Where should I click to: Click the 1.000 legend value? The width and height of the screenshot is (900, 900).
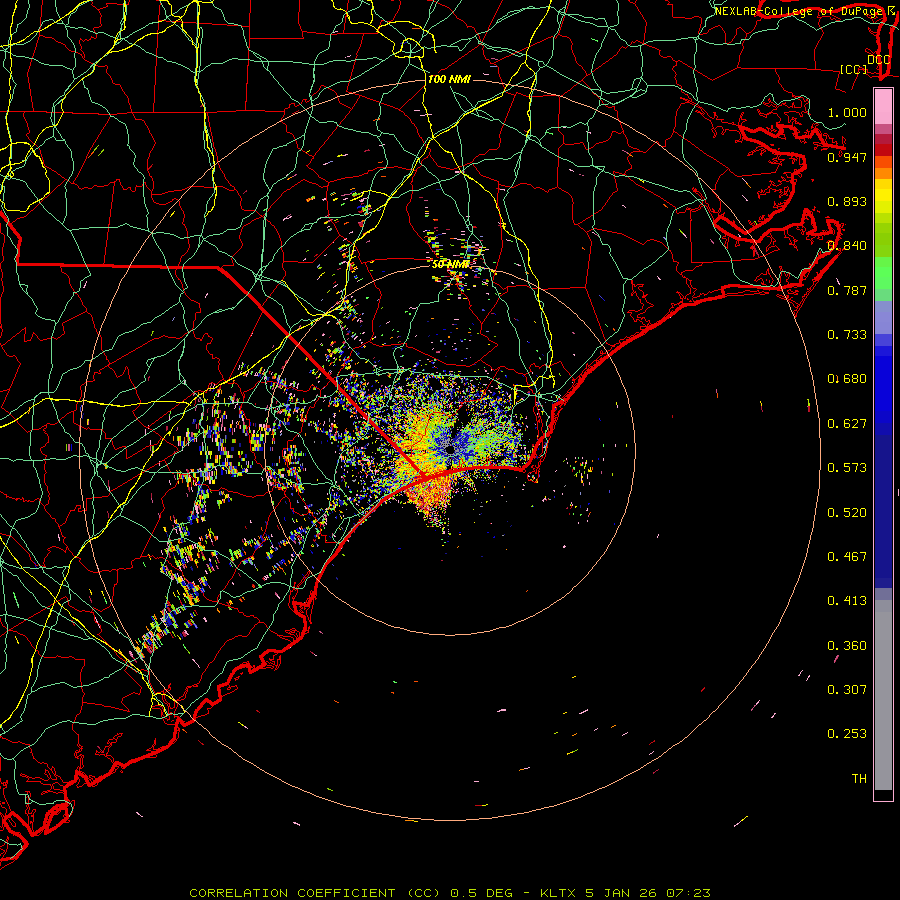tap(847, 112)
